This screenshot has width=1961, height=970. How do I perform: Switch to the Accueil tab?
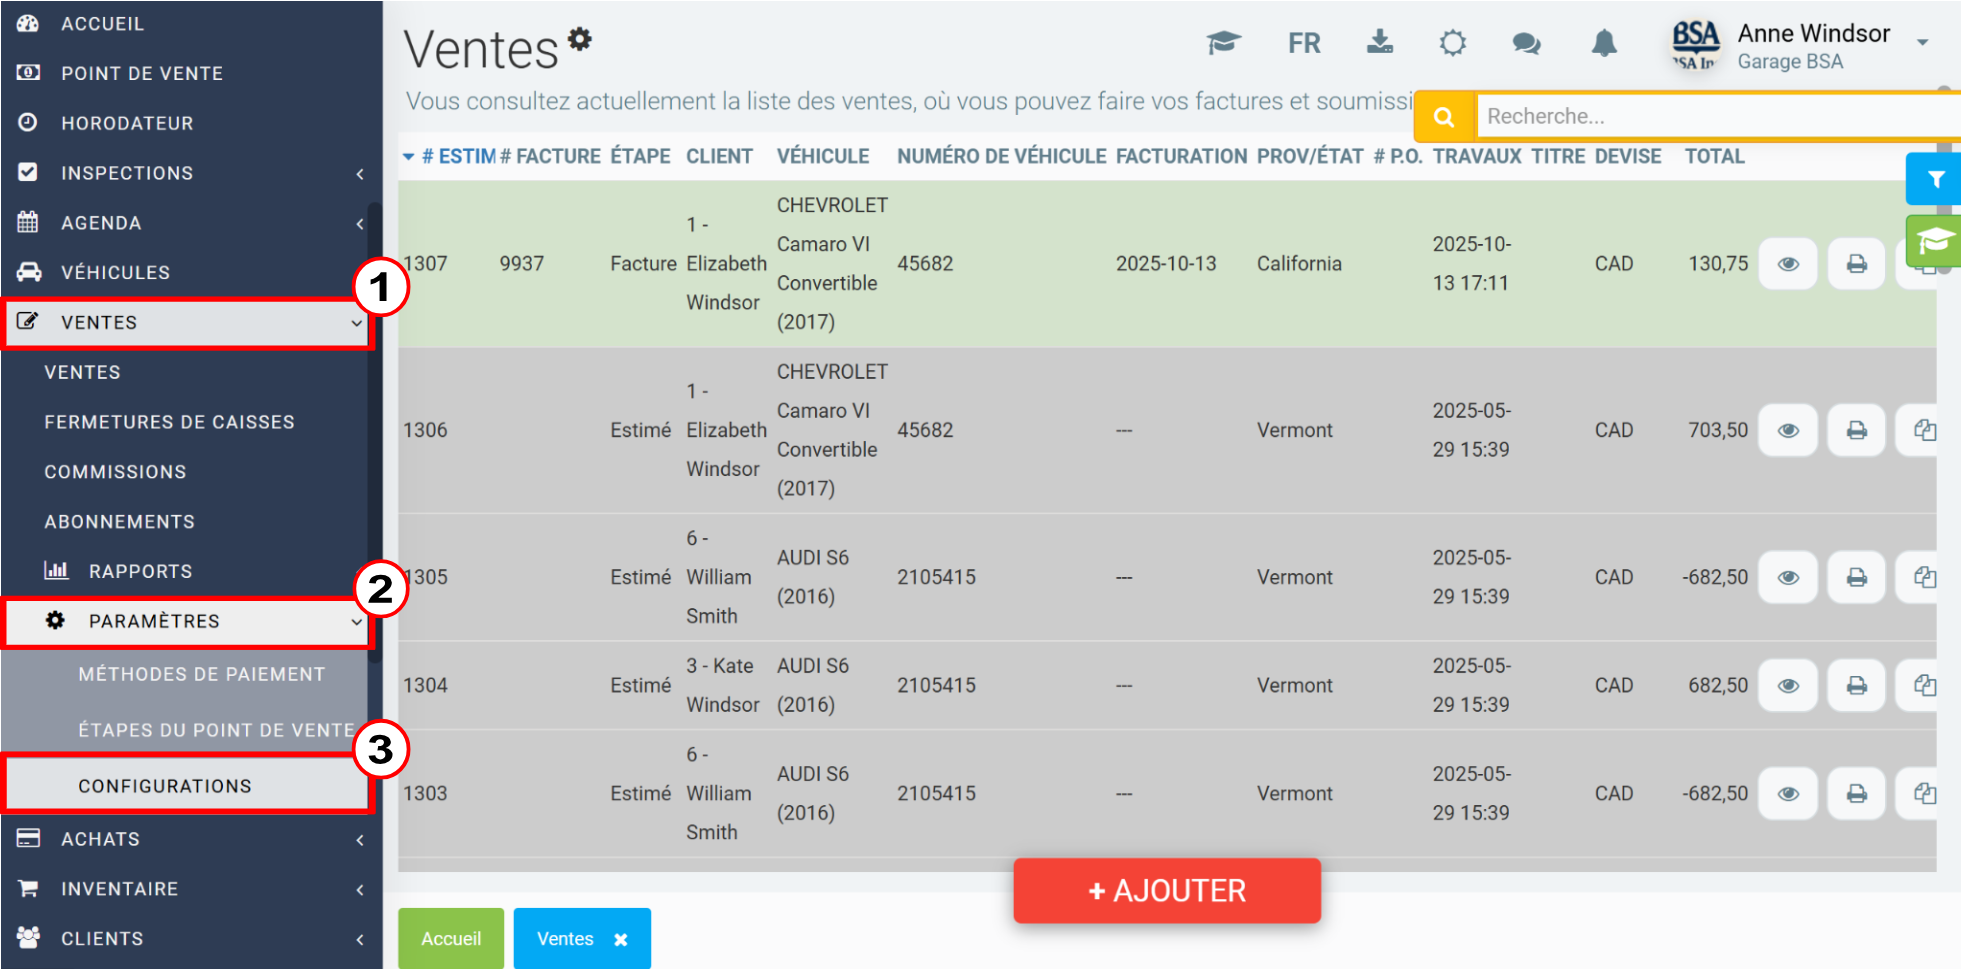click(451, 938)
